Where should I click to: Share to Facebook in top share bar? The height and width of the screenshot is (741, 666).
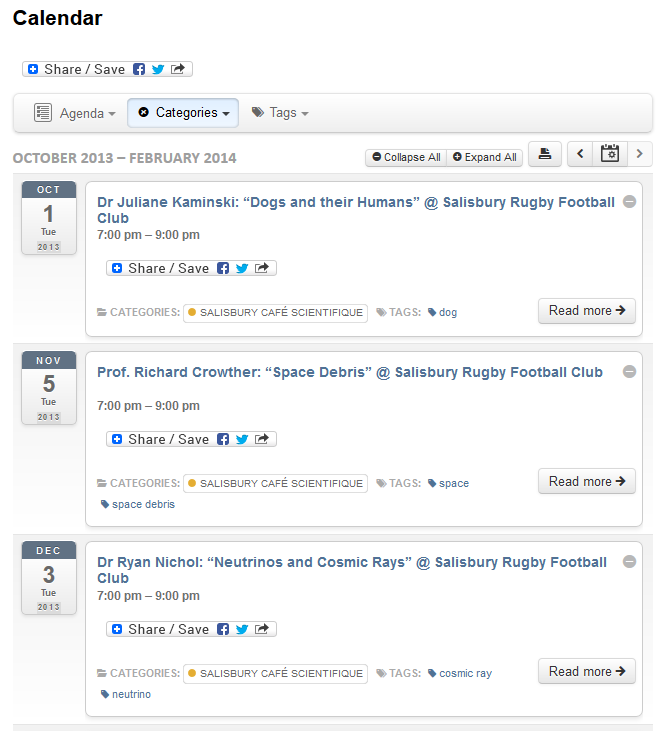coord(139,69)
